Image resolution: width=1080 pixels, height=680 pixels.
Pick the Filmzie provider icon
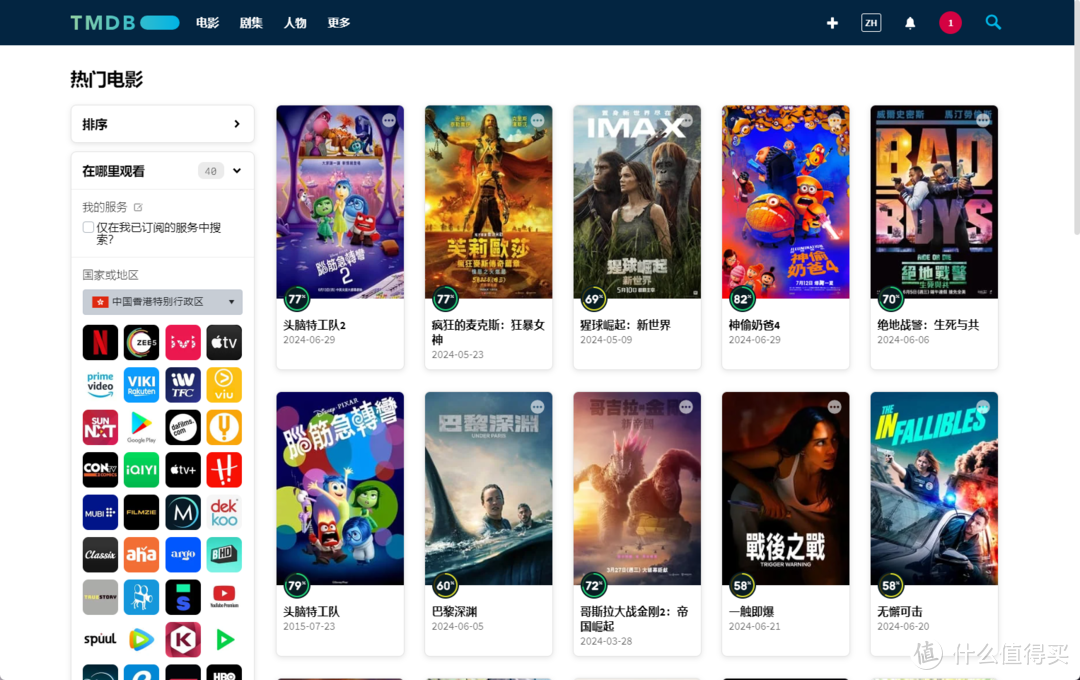(142, 513)
